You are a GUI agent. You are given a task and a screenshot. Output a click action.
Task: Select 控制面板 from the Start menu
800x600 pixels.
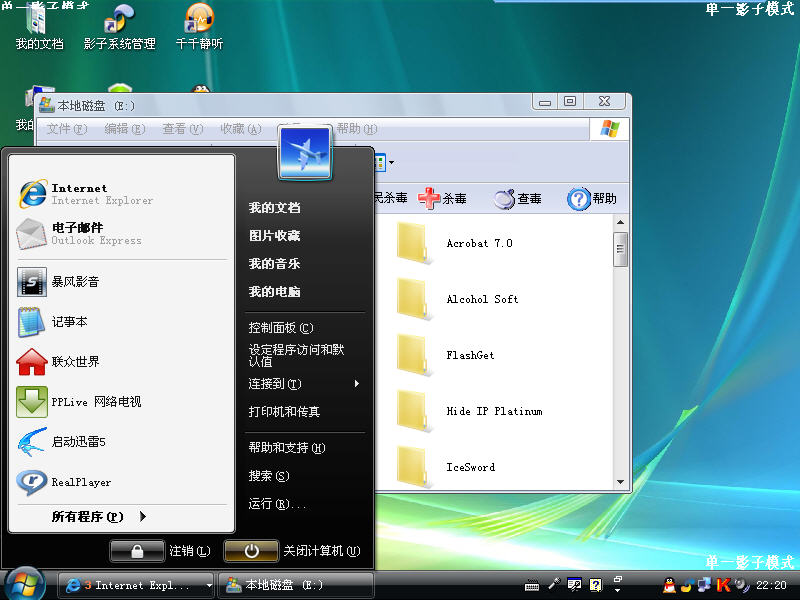point(280,328)
